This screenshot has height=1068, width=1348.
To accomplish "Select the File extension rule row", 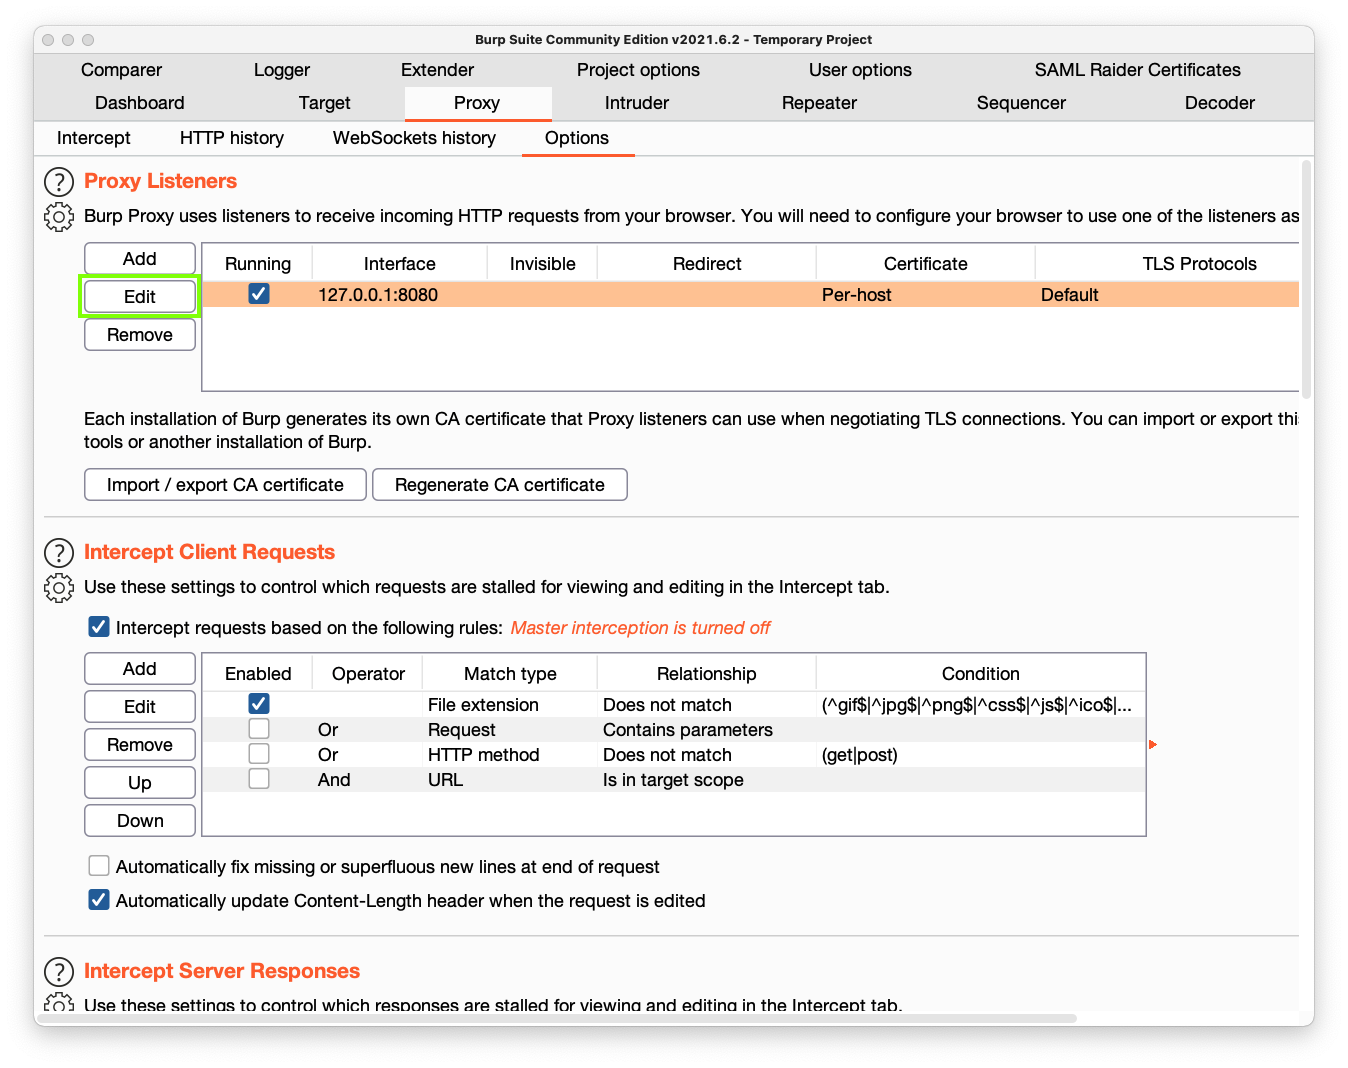I will click(x=674, y=705).
